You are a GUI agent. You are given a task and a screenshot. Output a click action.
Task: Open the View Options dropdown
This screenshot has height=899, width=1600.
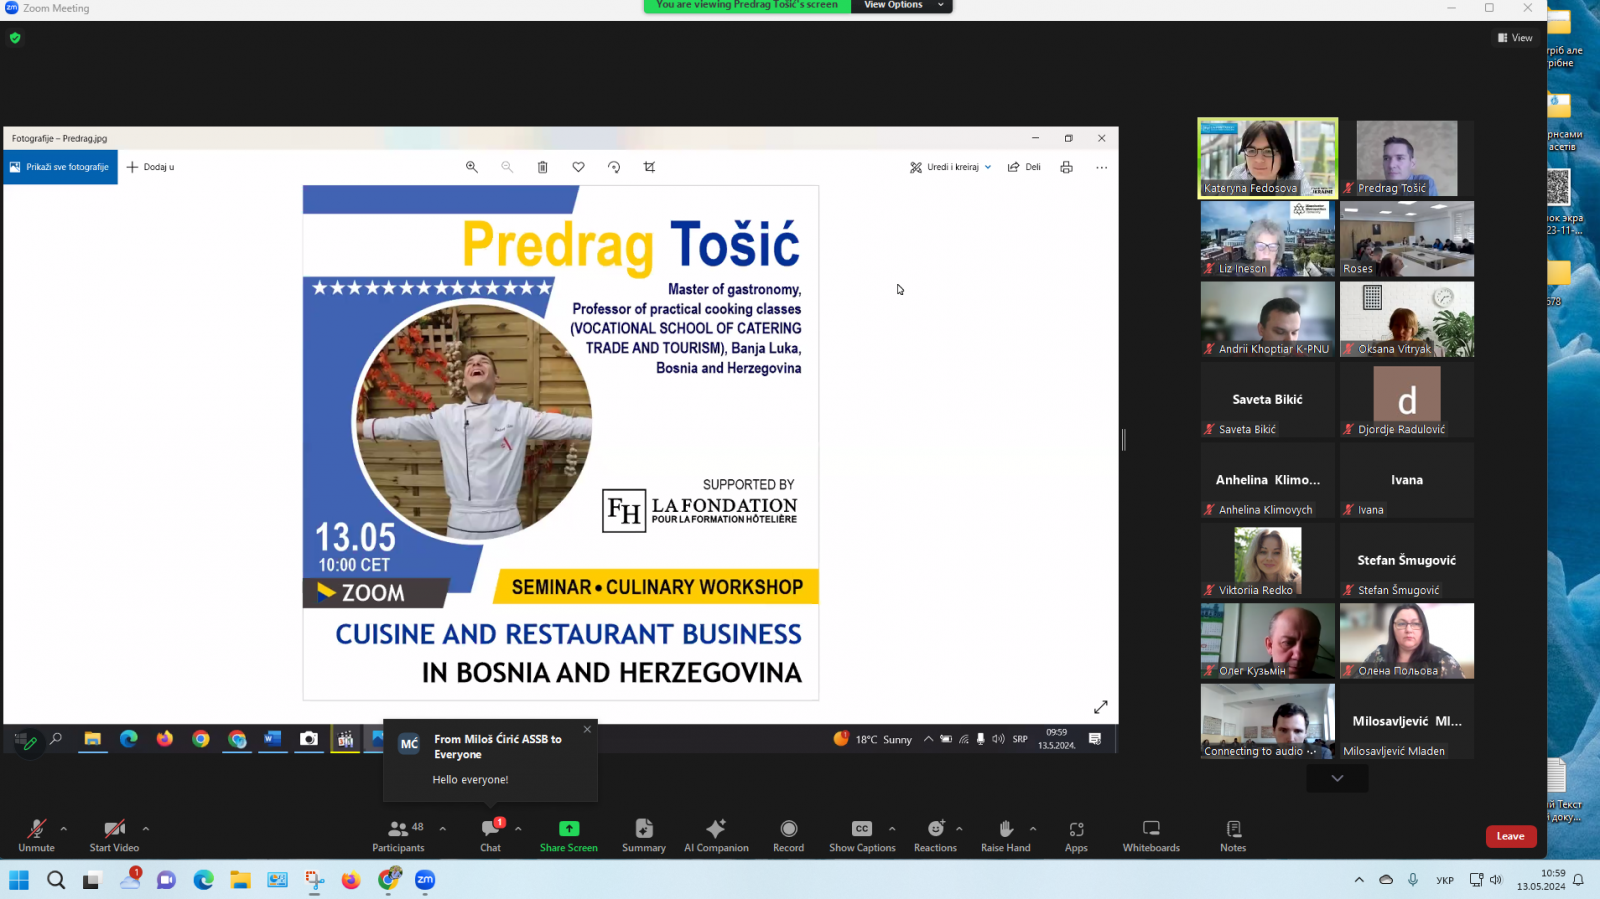[902, 6]
